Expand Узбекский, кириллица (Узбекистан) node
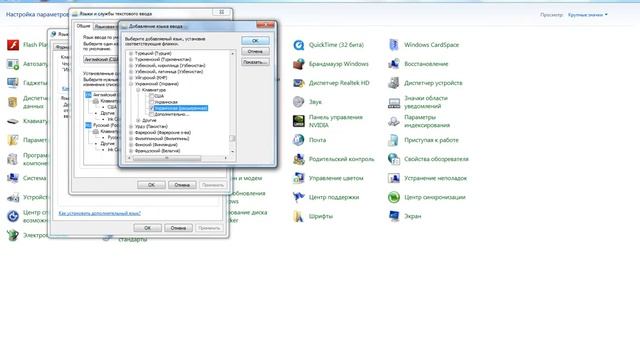The image size is (640, 360). (x=131, y=65)
